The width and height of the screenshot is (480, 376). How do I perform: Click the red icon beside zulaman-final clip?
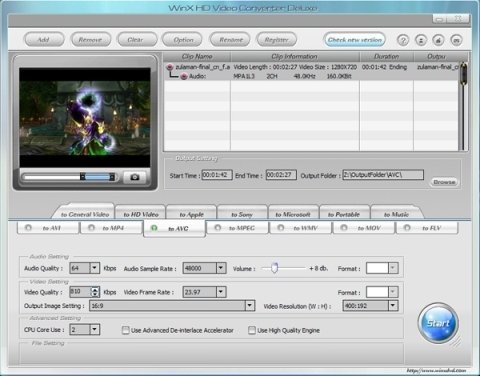[x=170, y=67]
